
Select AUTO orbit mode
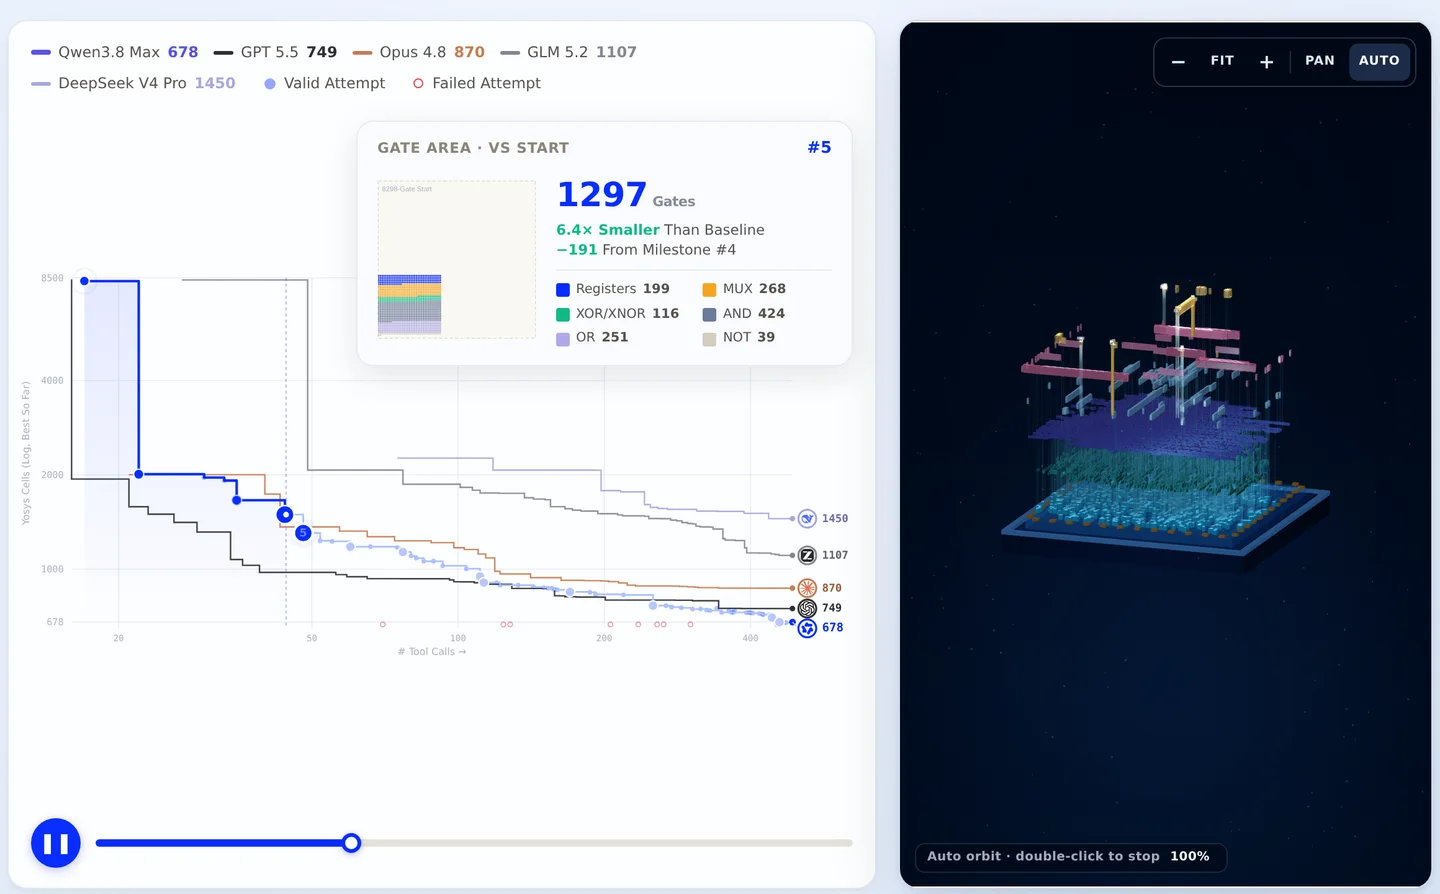tap(1379, 61)
